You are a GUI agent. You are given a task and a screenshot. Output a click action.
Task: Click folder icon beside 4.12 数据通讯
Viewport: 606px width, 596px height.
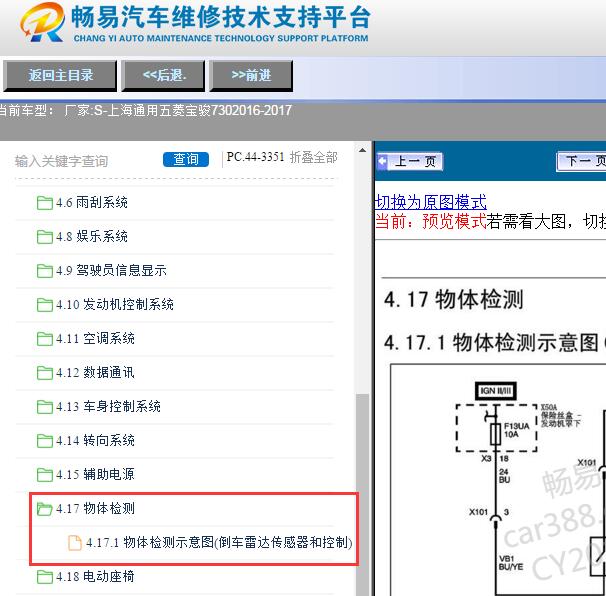(x=44, y=373)
